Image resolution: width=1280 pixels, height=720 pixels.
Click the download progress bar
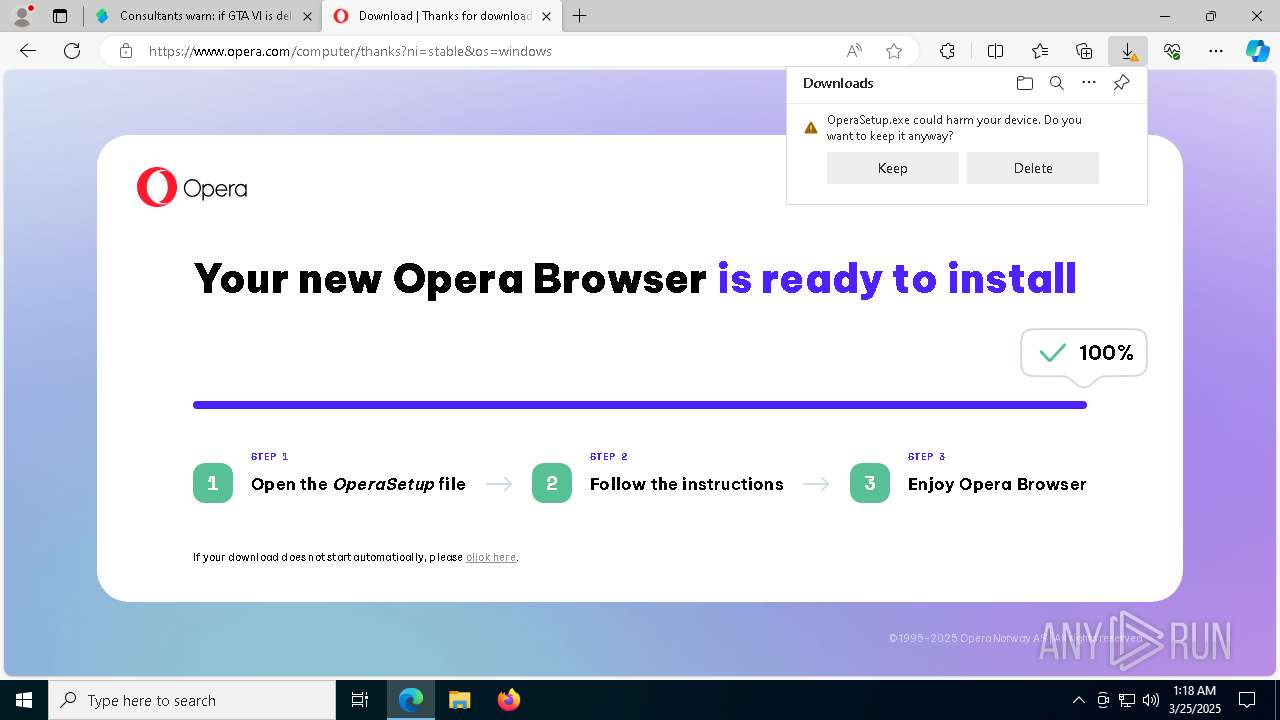640,405
